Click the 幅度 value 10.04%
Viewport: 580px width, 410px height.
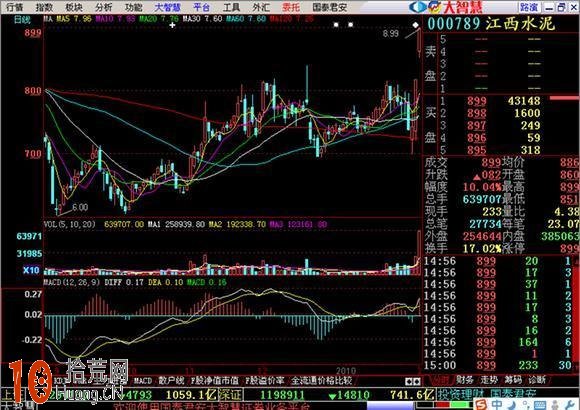(482, 187)
